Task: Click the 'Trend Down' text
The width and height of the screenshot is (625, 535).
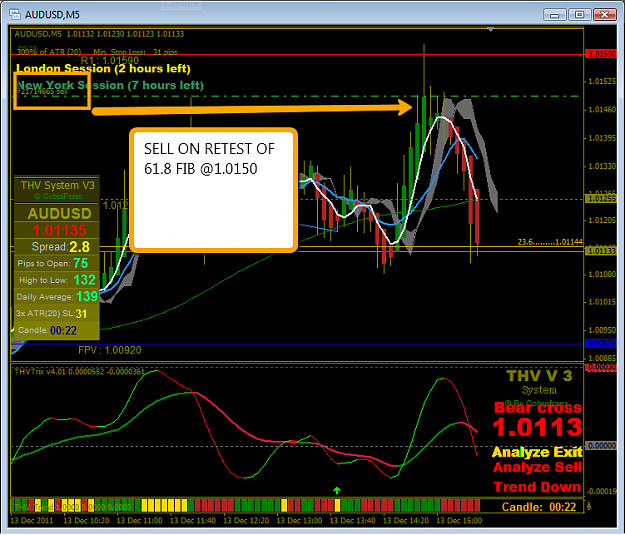Action: tap(537, 487)
